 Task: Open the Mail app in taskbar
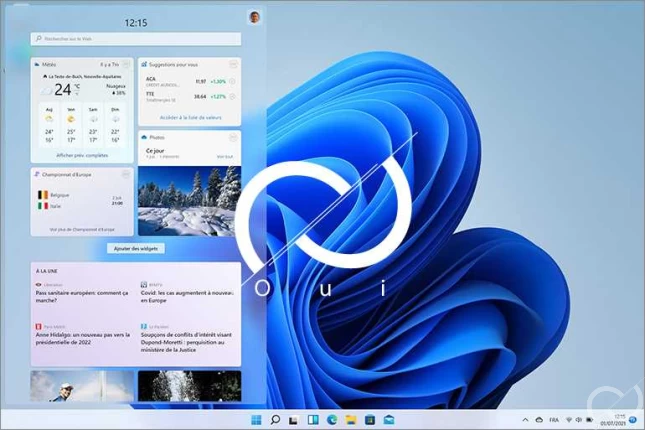[388, 419]
